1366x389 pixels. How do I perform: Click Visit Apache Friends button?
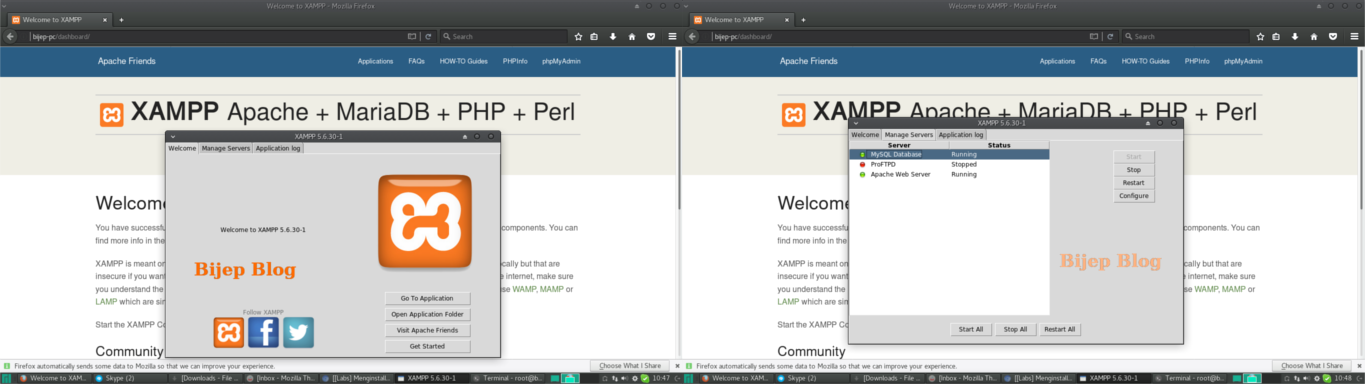coord(427,330)
